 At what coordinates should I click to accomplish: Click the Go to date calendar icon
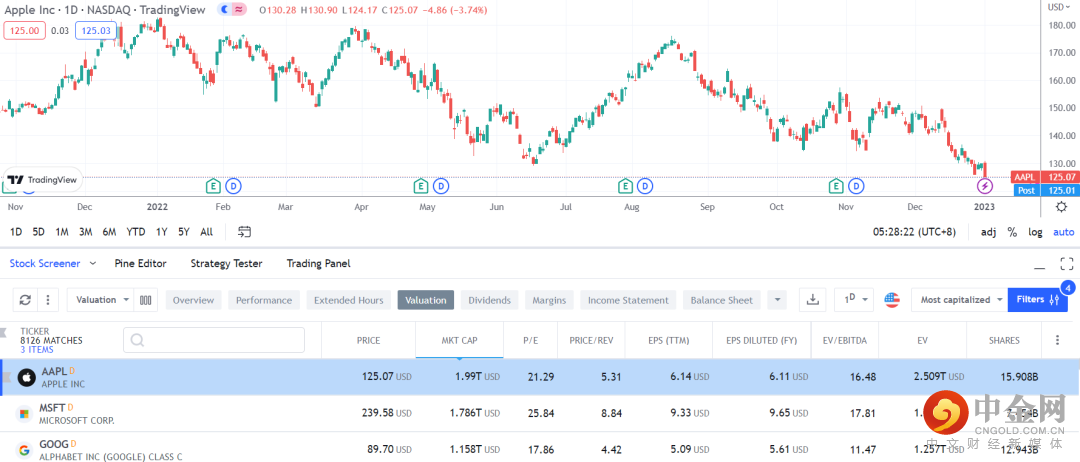click(x=244, y=232)
